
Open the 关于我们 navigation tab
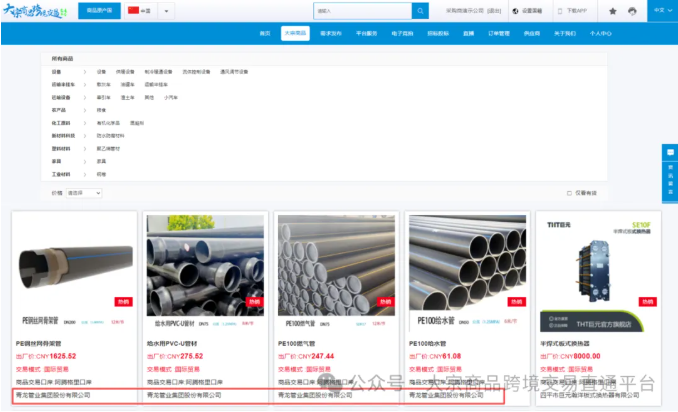pyautogui.click(x=564, y=33)
